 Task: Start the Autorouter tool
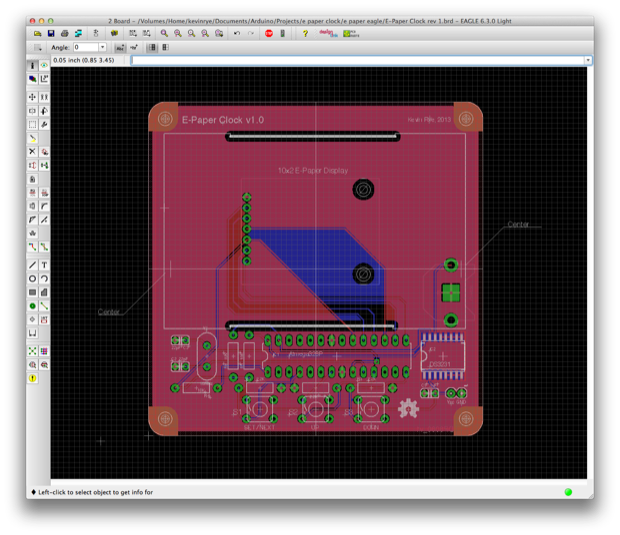coord(44,351)
